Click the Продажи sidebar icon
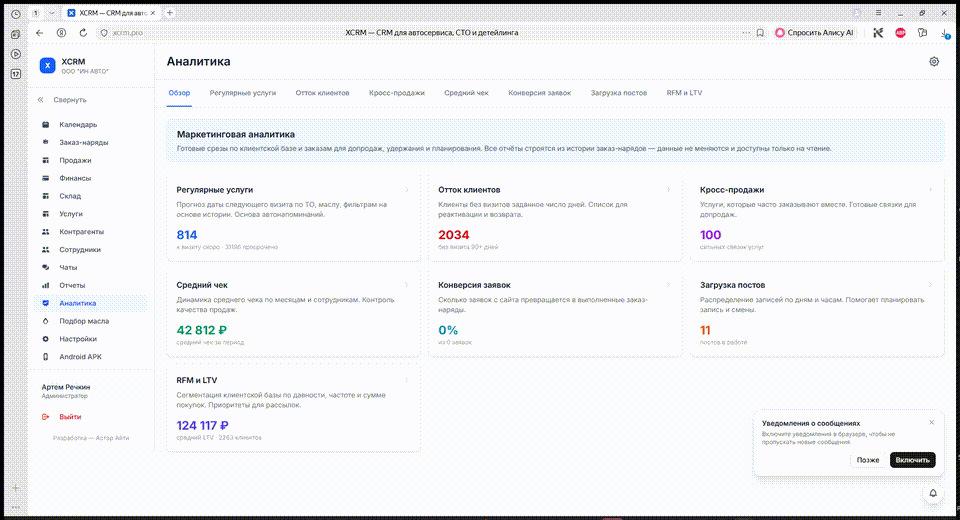The height and width of the screenshot is (520, 960). click(x=45, y=160)
